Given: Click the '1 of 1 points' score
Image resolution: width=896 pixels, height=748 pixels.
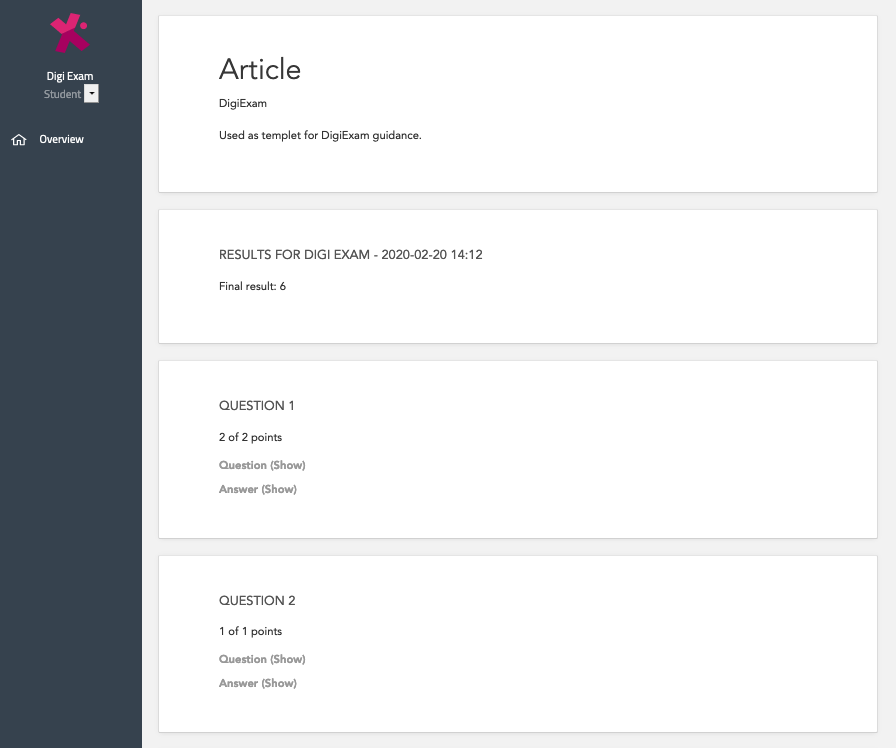Looking at the screenshot, I should point(250,631).
